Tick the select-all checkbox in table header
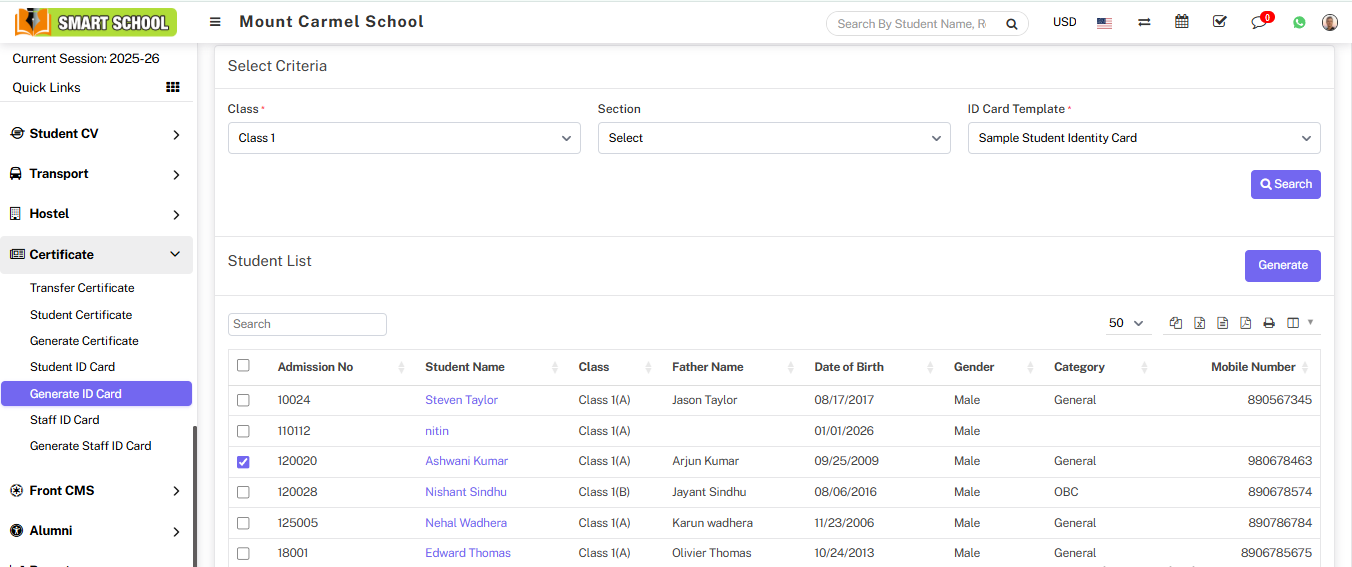 (243, 366)
